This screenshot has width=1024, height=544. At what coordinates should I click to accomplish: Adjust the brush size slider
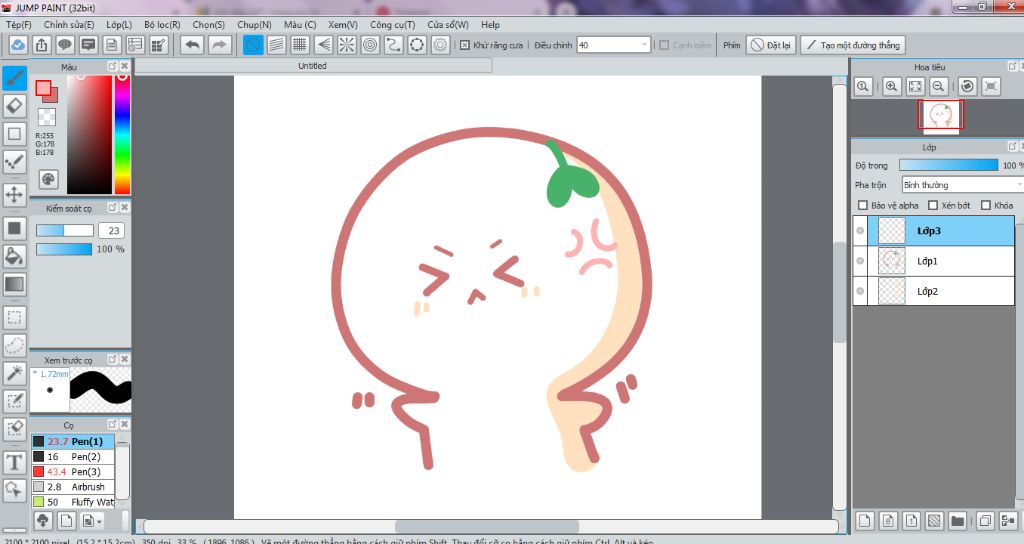[x=65, y=231]
